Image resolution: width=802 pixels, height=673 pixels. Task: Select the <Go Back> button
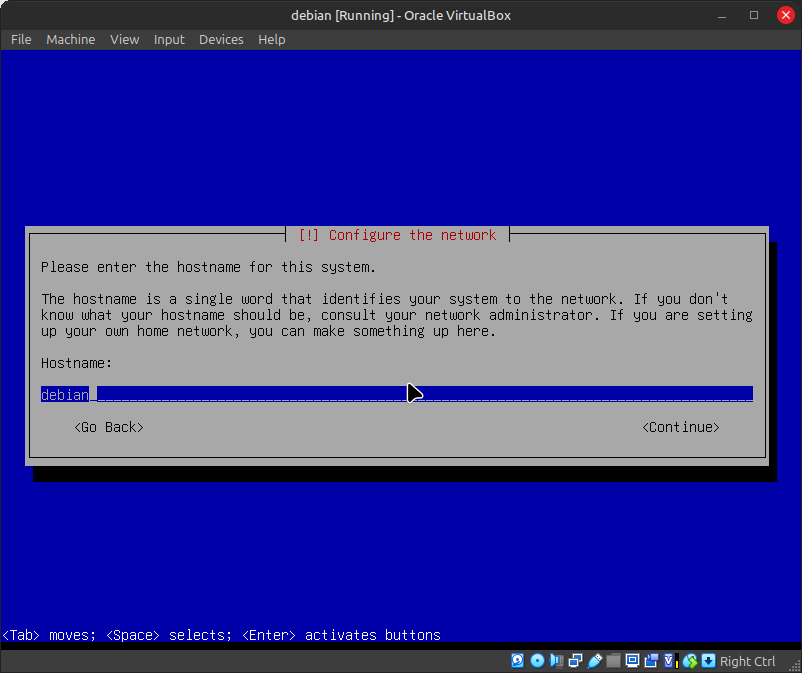[109, 427]
